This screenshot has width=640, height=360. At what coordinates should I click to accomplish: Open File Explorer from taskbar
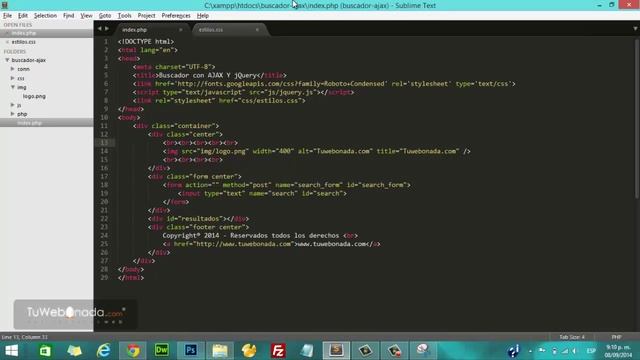tap(220, 351)
